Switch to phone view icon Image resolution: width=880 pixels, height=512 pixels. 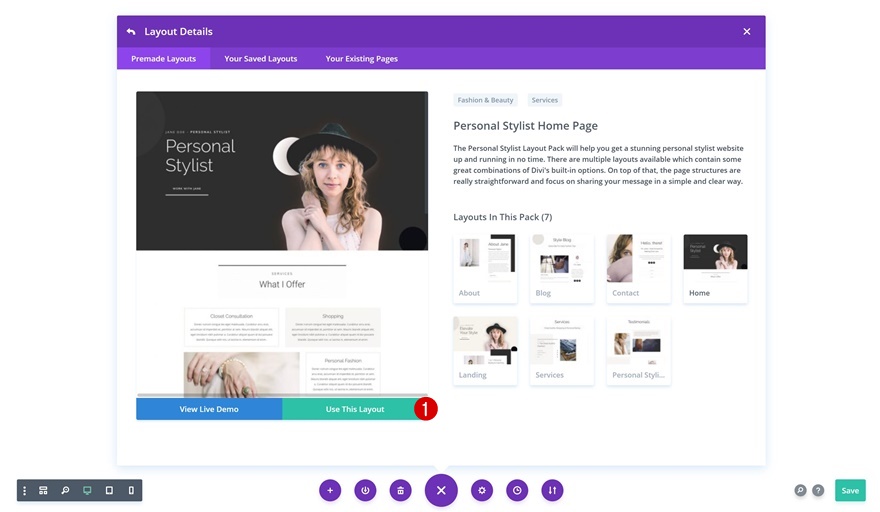tap(131, 491)
